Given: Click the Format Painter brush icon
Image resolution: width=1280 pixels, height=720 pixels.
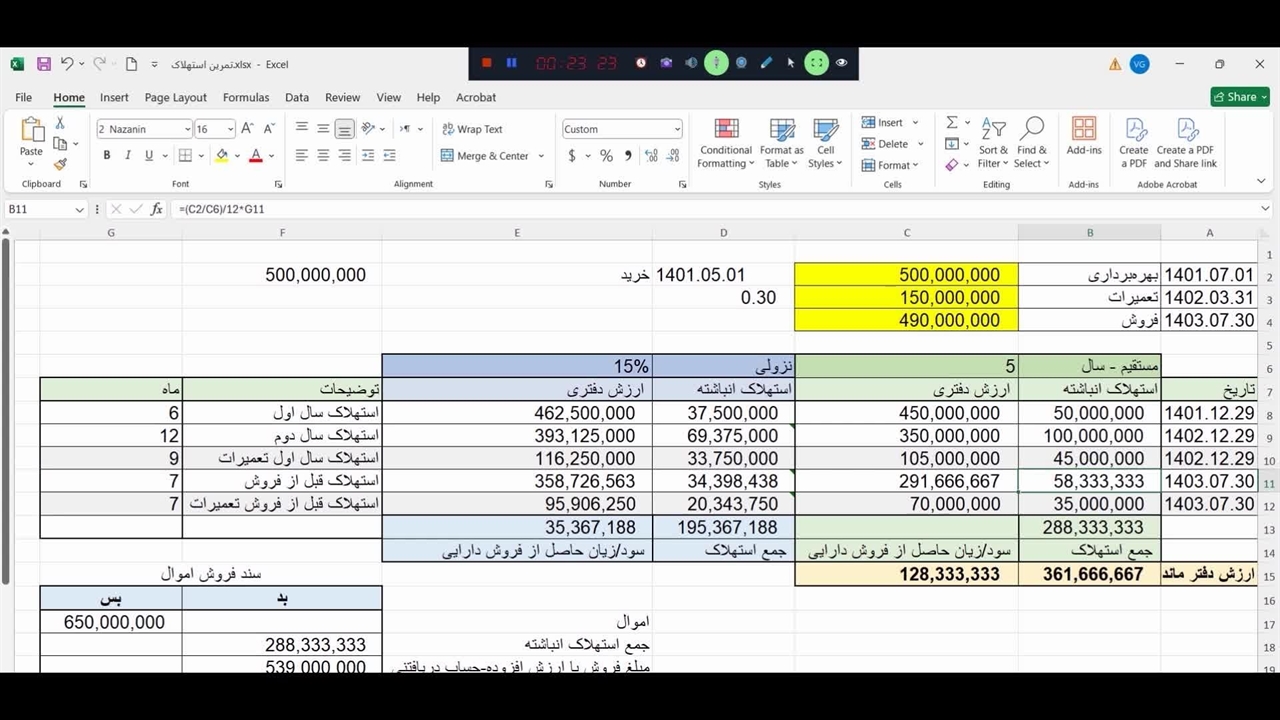Looking at the screenshot, I should (x=60, y=164).
